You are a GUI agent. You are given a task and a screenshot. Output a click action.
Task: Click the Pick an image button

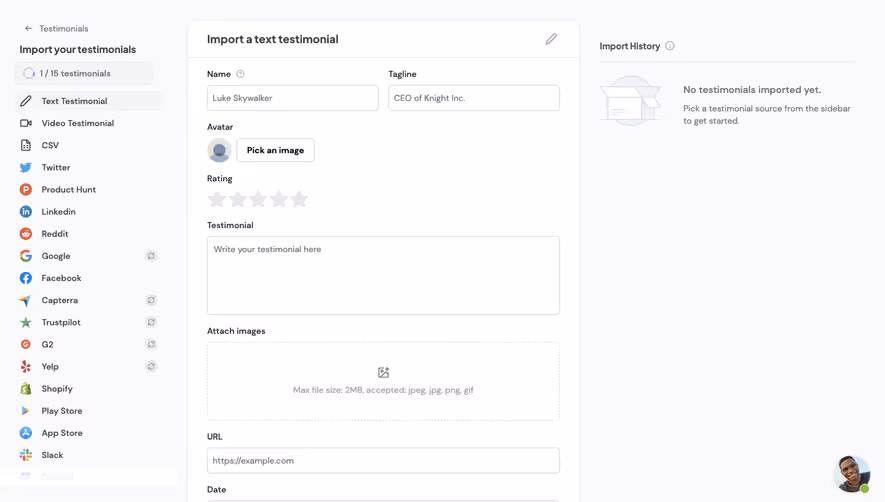[275, 150]
